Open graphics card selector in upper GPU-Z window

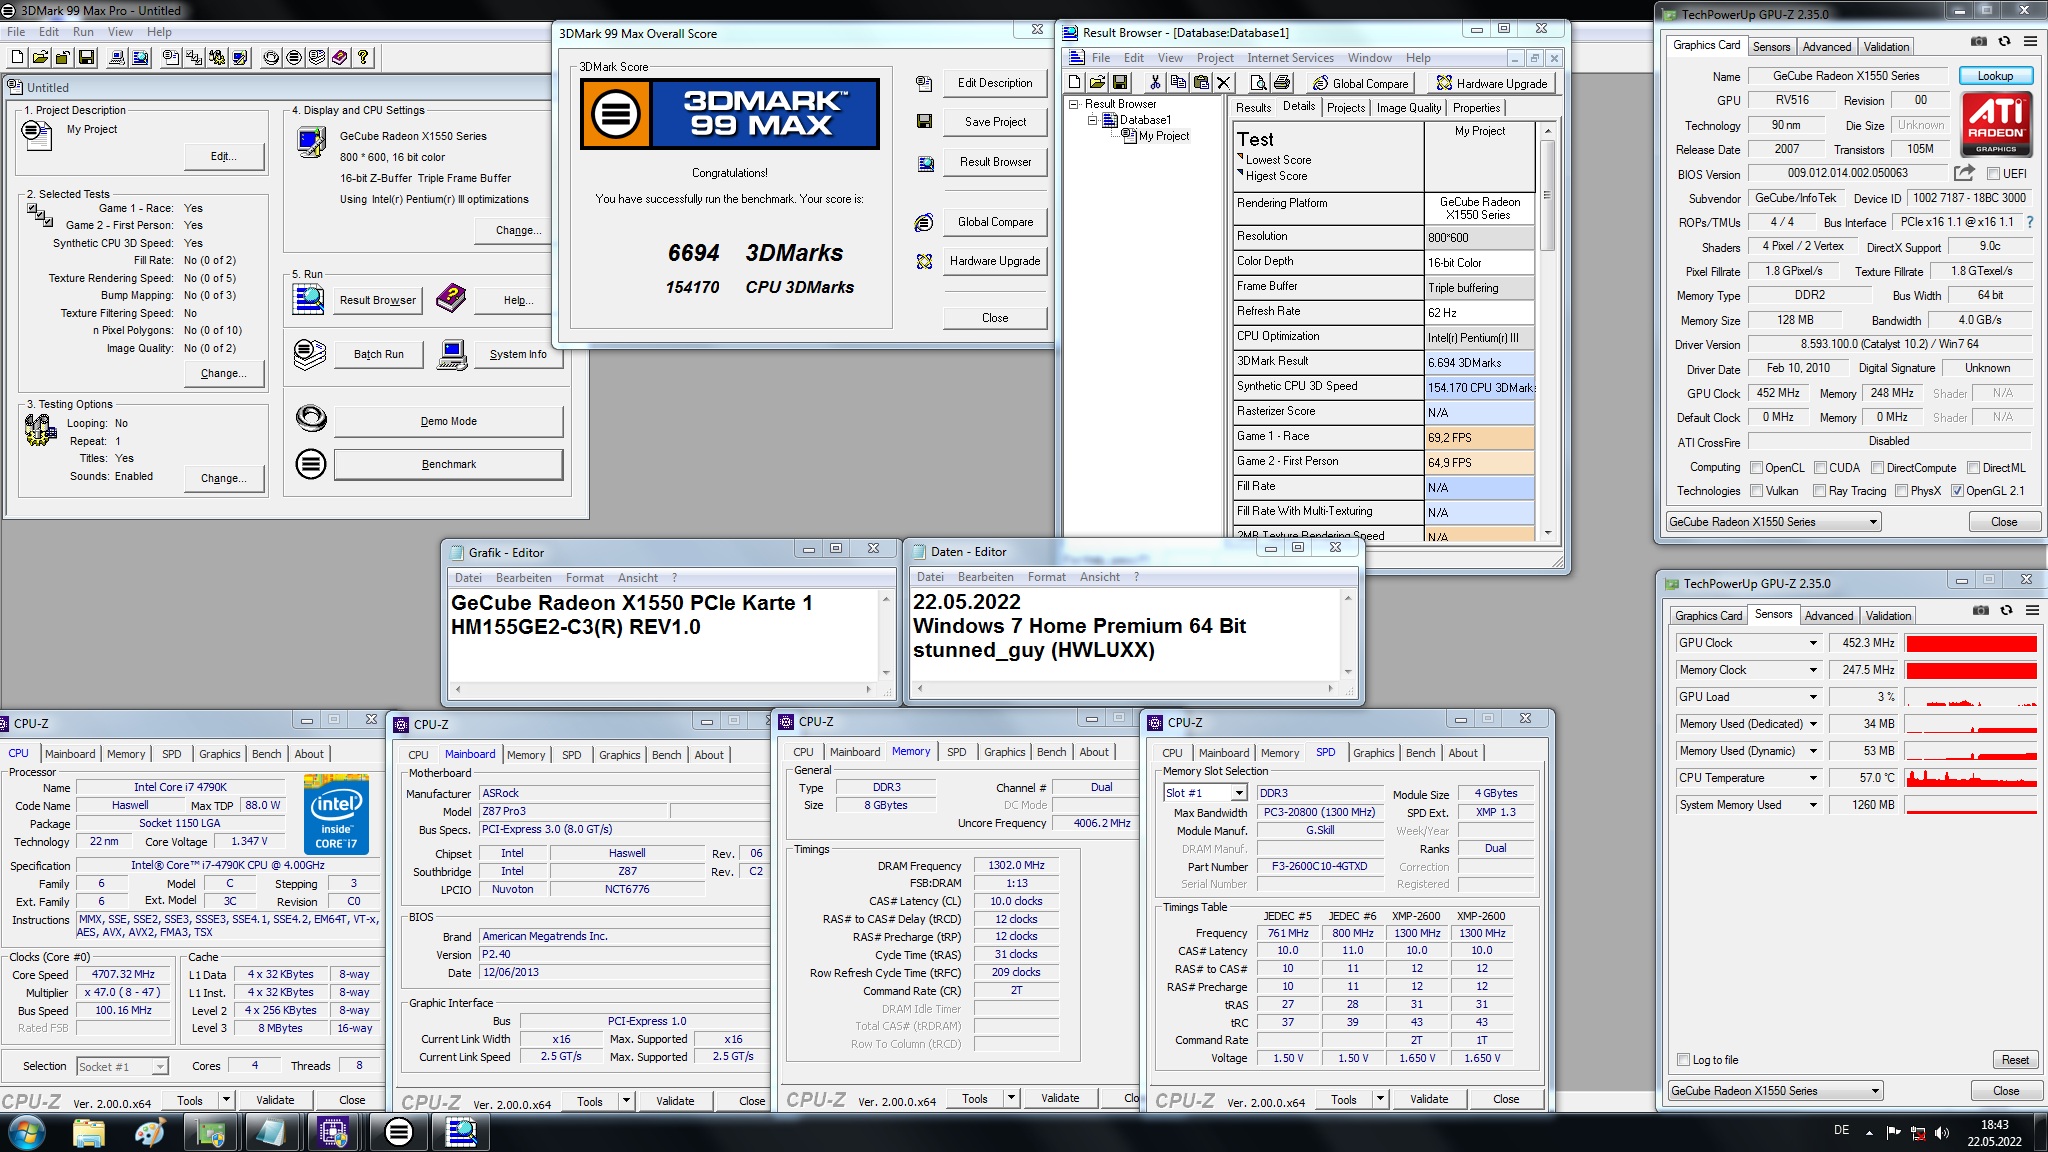(x=1773, y=522)
